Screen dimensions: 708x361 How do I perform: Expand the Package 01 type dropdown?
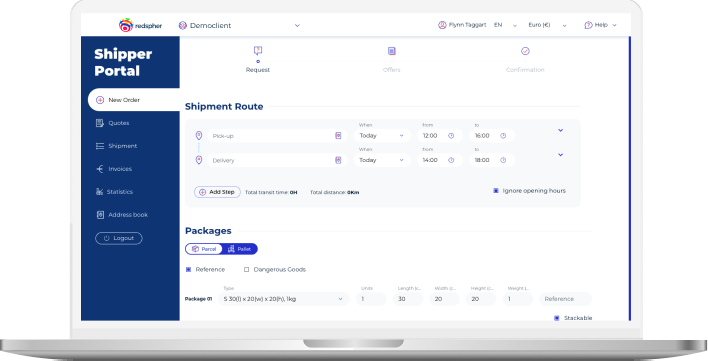click(x=284, y=299)
